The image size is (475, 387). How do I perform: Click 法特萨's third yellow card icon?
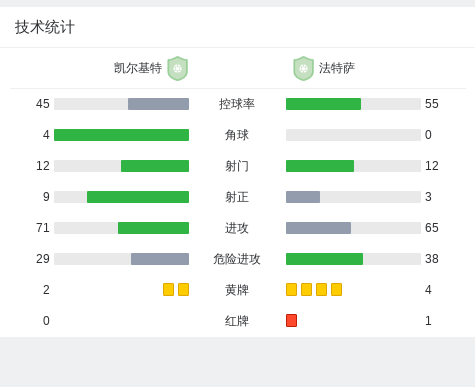click(x=321, y=290)
